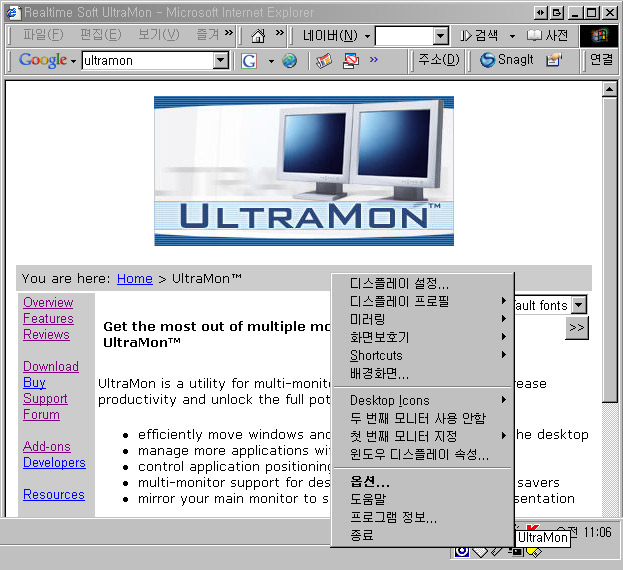The width and height of the screenshot is (623, 570).
Task: Click the 연결 links toolbar label
Action: click(602, 60)
